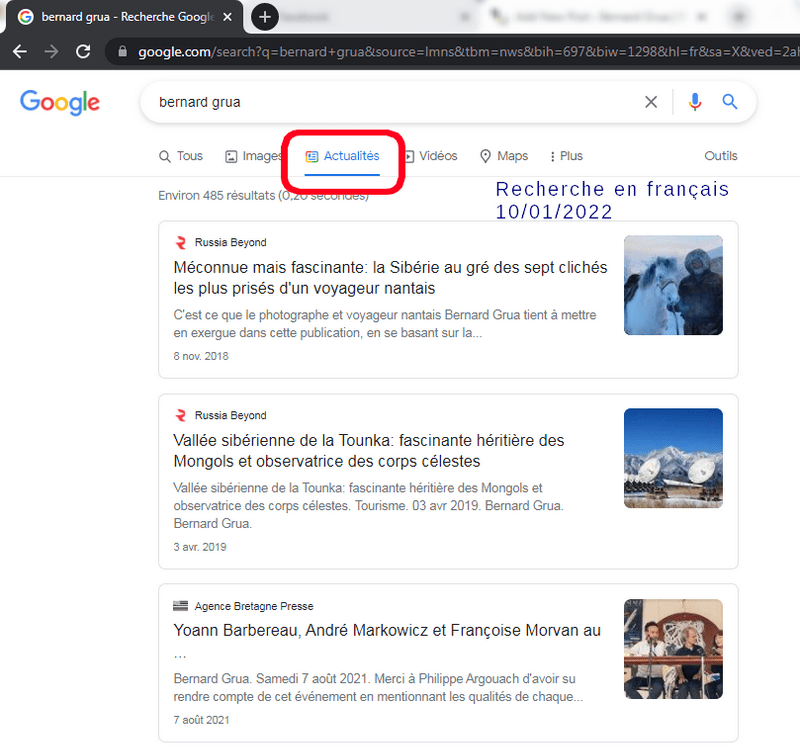Screen dimensions: 800x748
Task: Select the Images search tab
Action: click(253, 156)
